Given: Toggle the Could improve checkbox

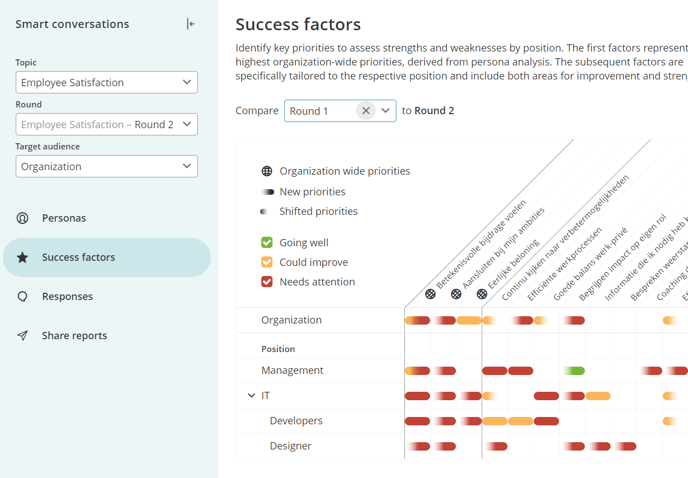Looking at the screenshot, I should click(267, 262).
